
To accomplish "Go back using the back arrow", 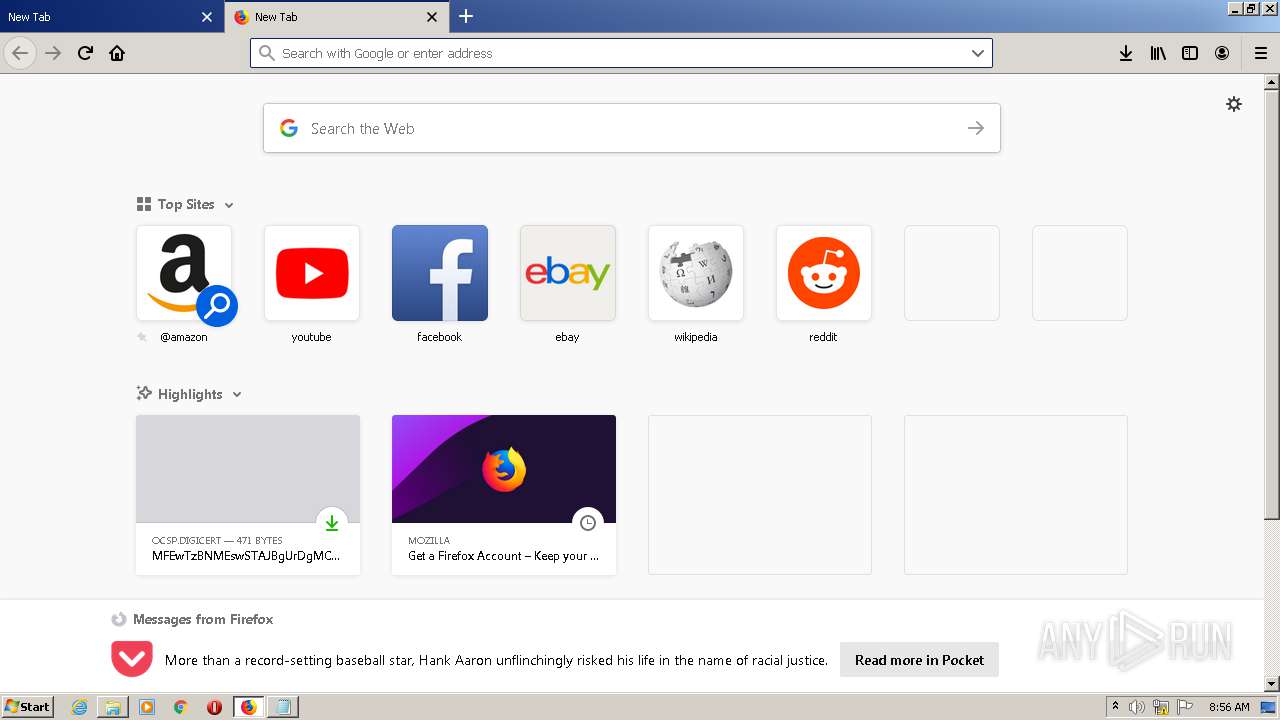I will (20, 53).
